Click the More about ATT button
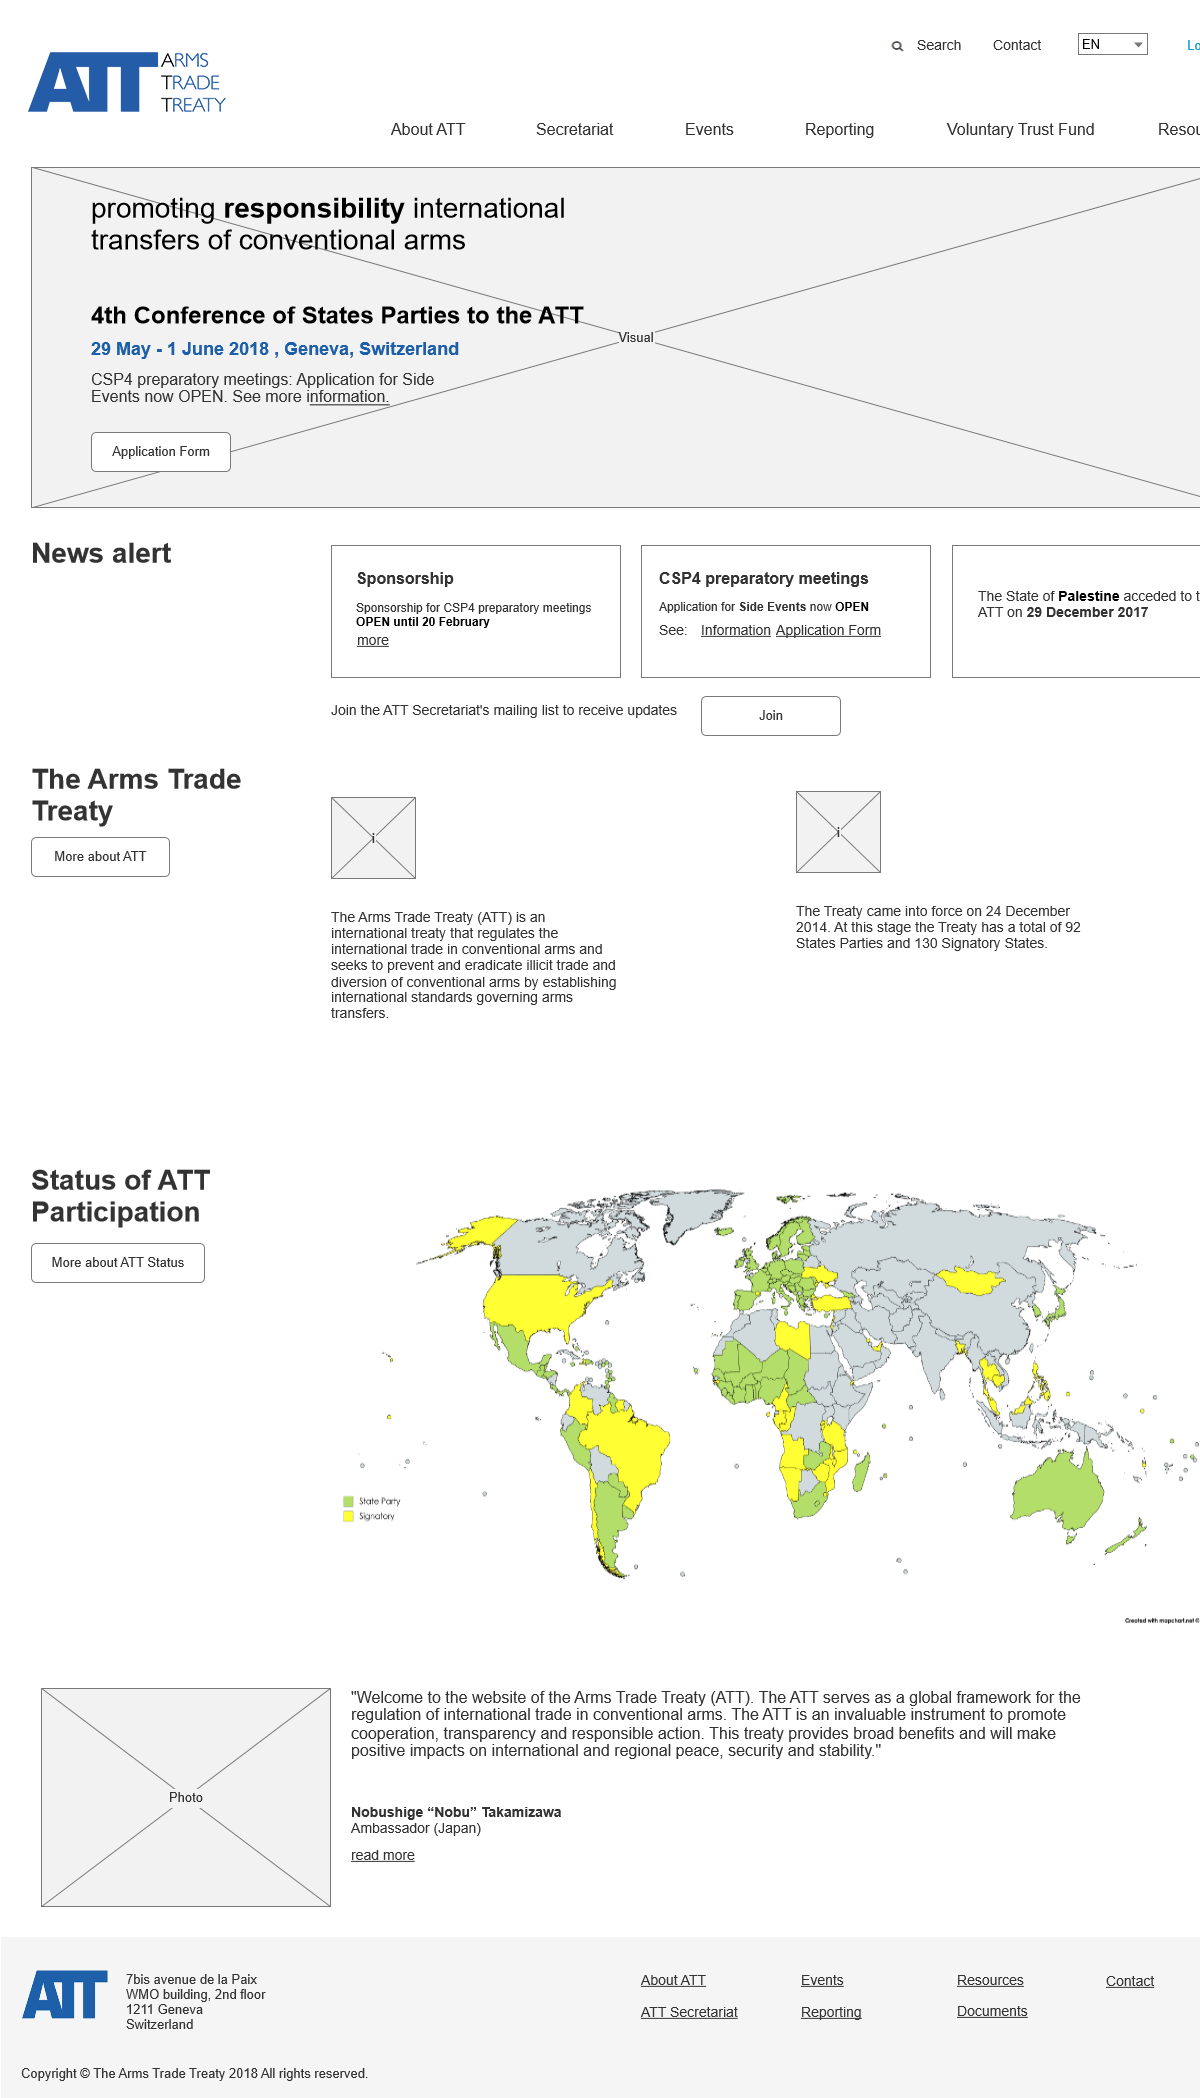This screenshot has width=1200, height=2098. click(x=100, y=857)
